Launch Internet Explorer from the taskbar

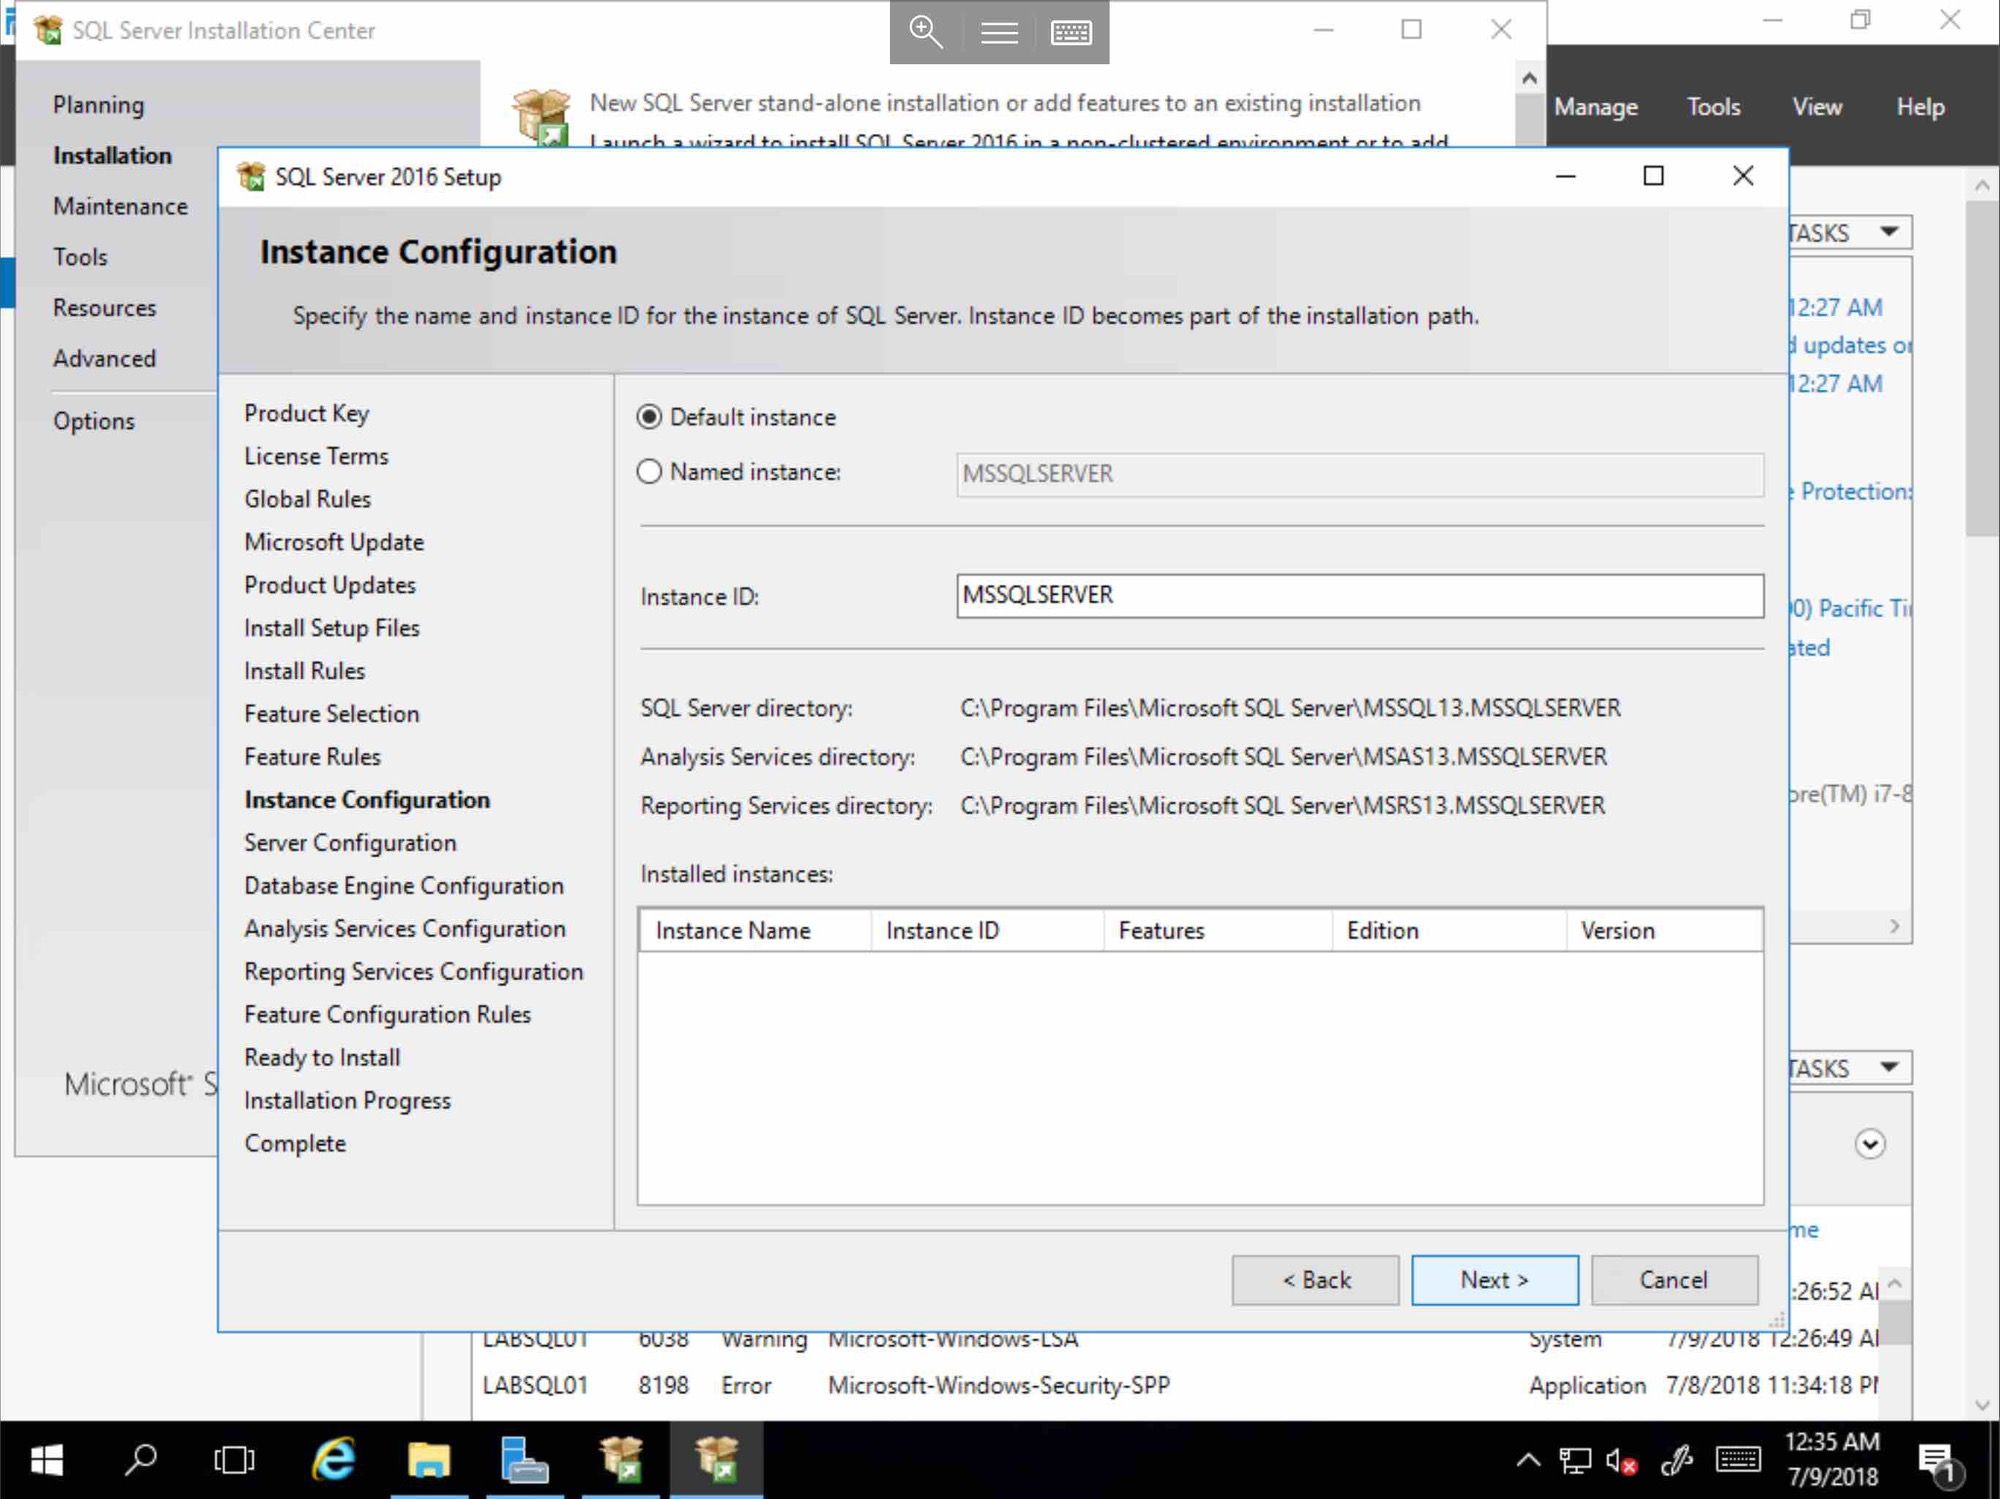point(333,1461)
